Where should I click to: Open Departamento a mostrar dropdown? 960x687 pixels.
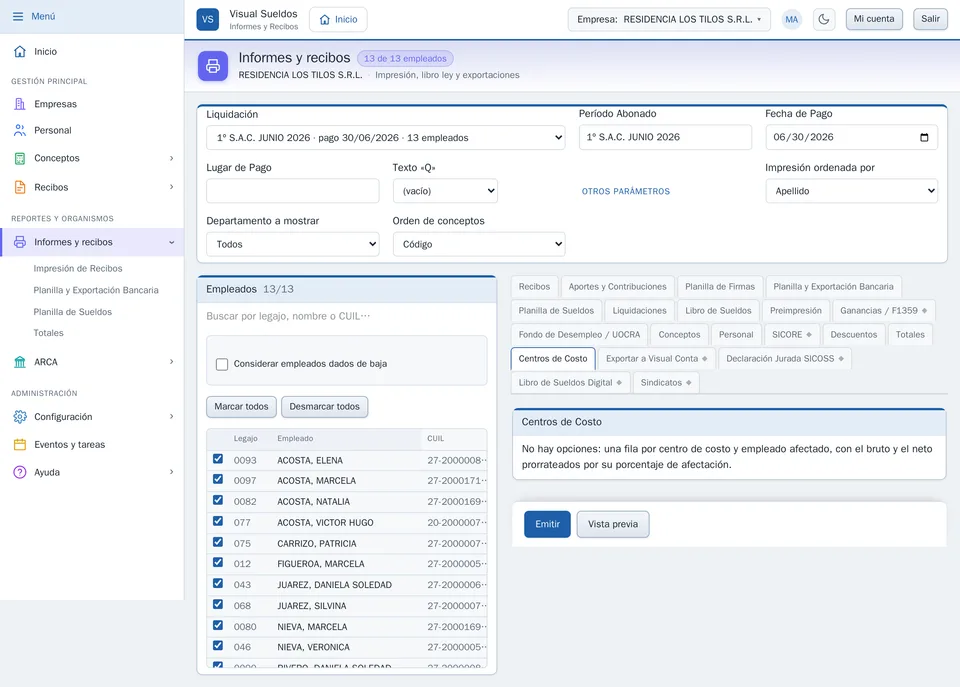[x=293, y=244]
